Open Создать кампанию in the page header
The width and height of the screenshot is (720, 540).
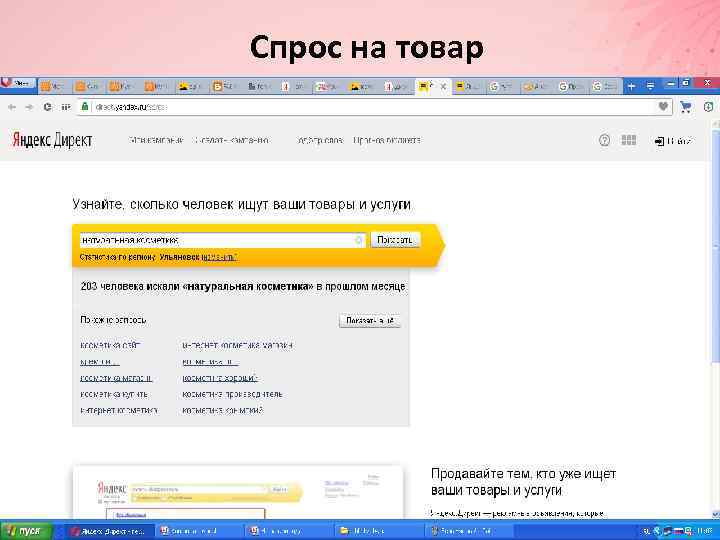click(231, 140)
